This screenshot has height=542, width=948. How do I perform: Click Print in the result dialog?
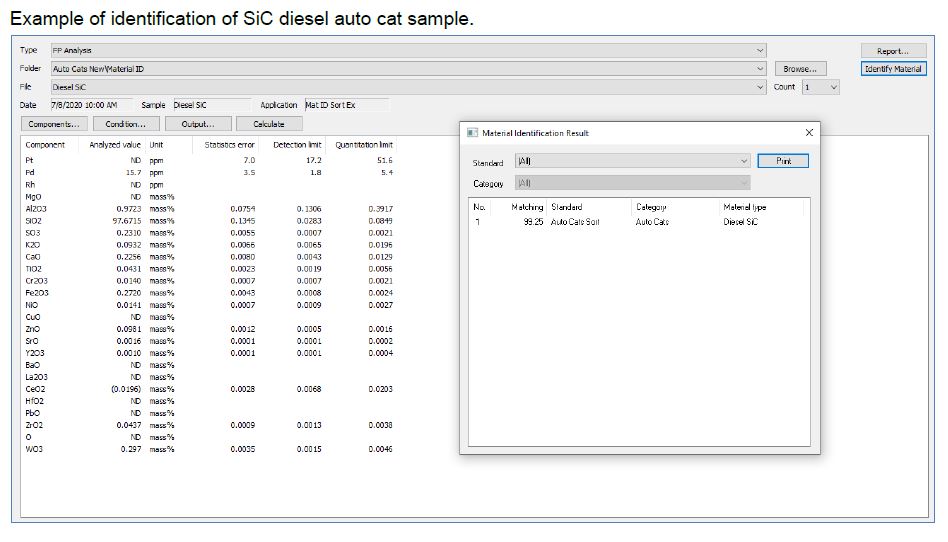(783, 161)
